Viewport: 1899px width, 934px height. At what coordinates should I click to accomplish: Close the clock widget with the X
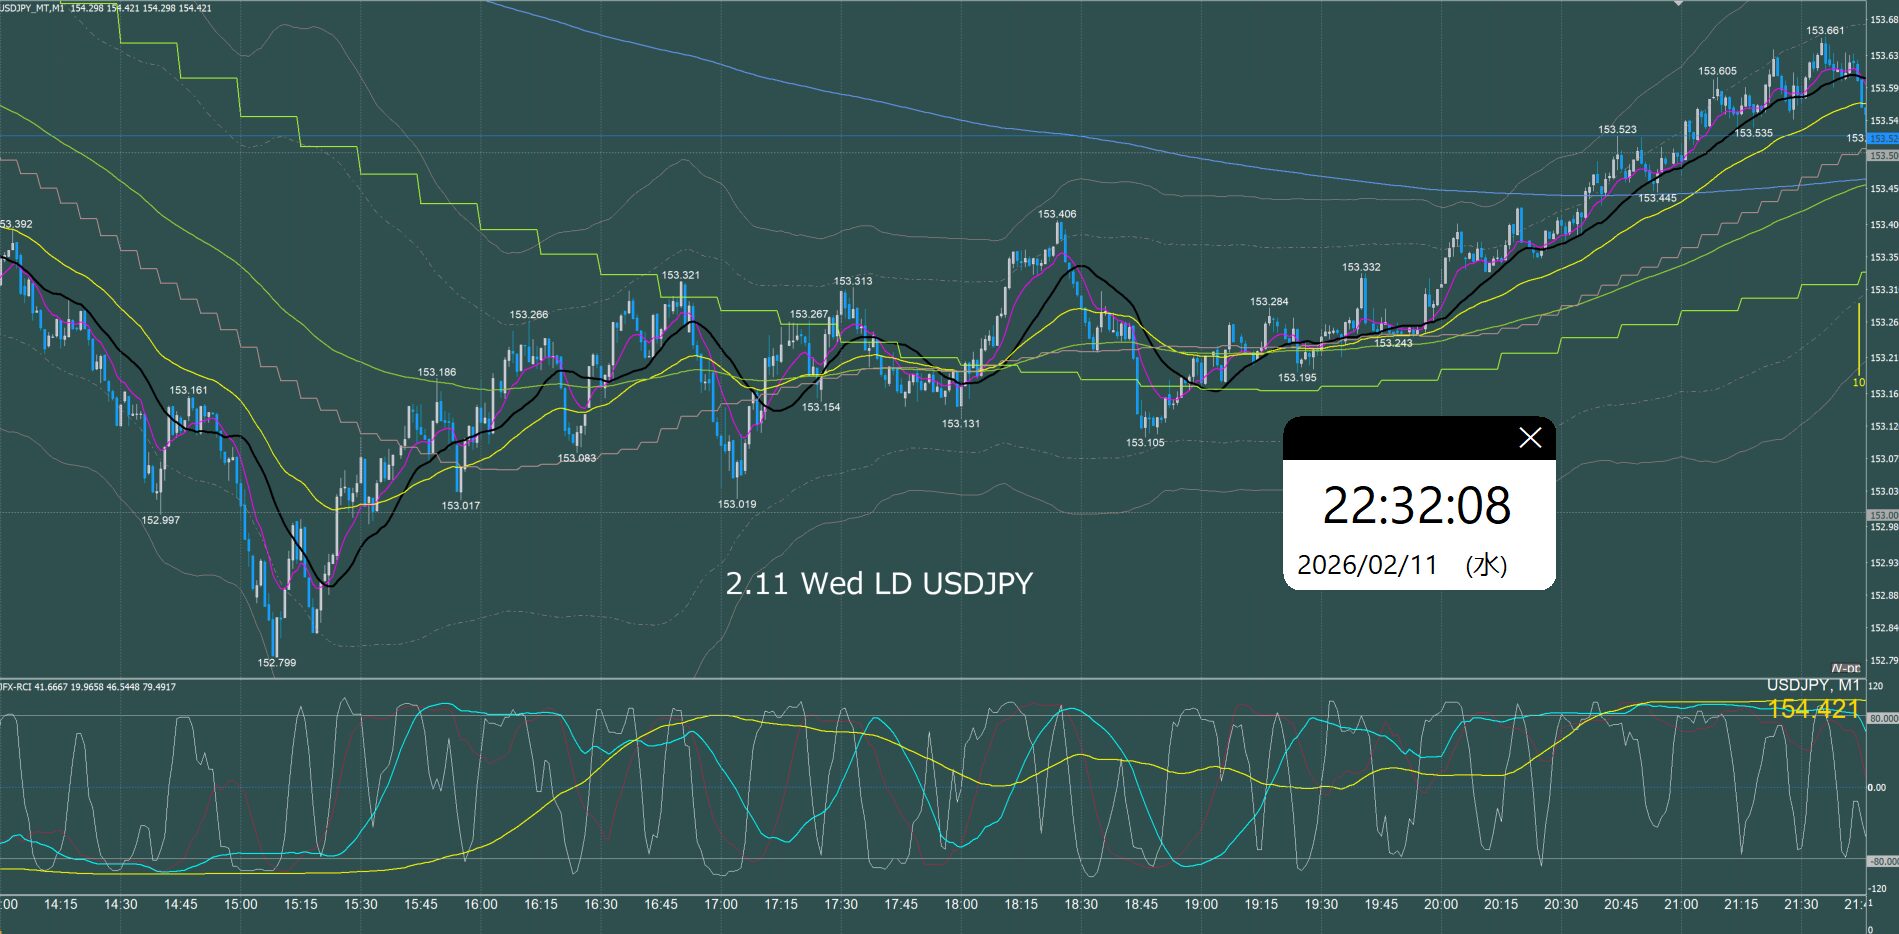tap(1529, 438)
